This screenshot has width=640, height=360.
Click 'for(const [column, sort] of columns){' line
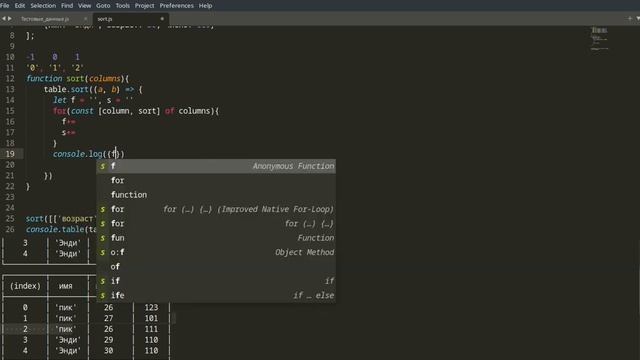tap(136, 111)
